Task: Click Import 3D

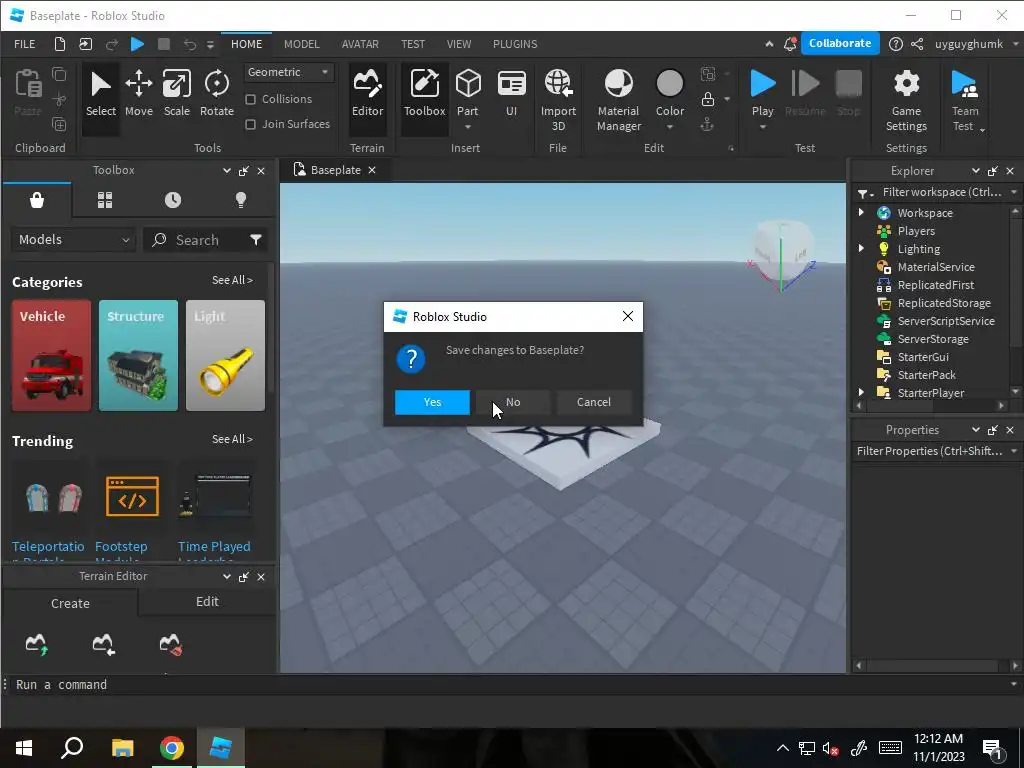Action: coord(558,99)
